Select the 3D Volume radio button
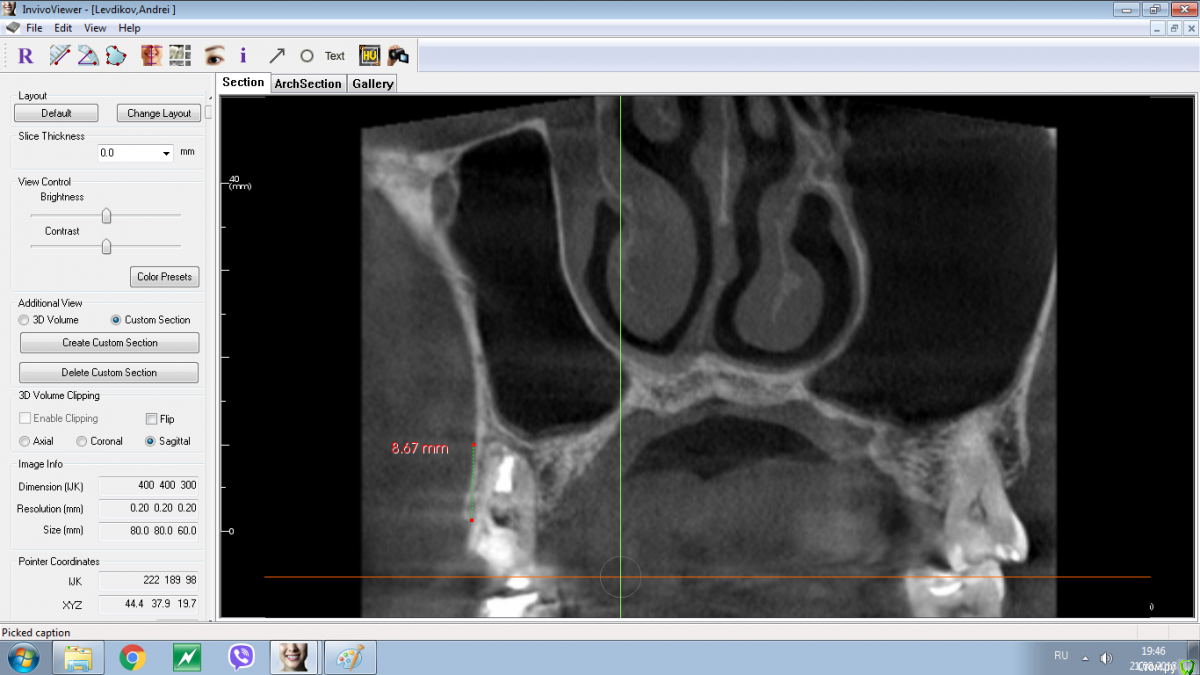Viewport: 1200px width, 675px height. pos(25,320)
